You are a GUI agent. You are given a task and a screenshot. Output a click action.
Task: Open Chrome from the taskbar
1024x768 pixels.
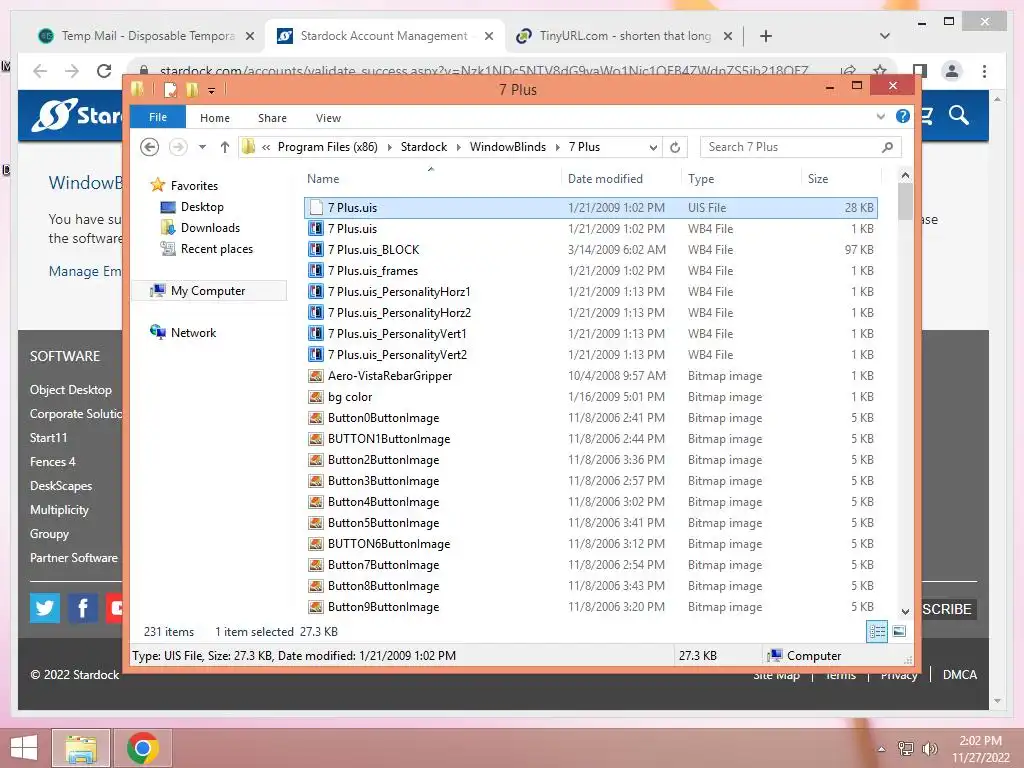pos(143,748)
